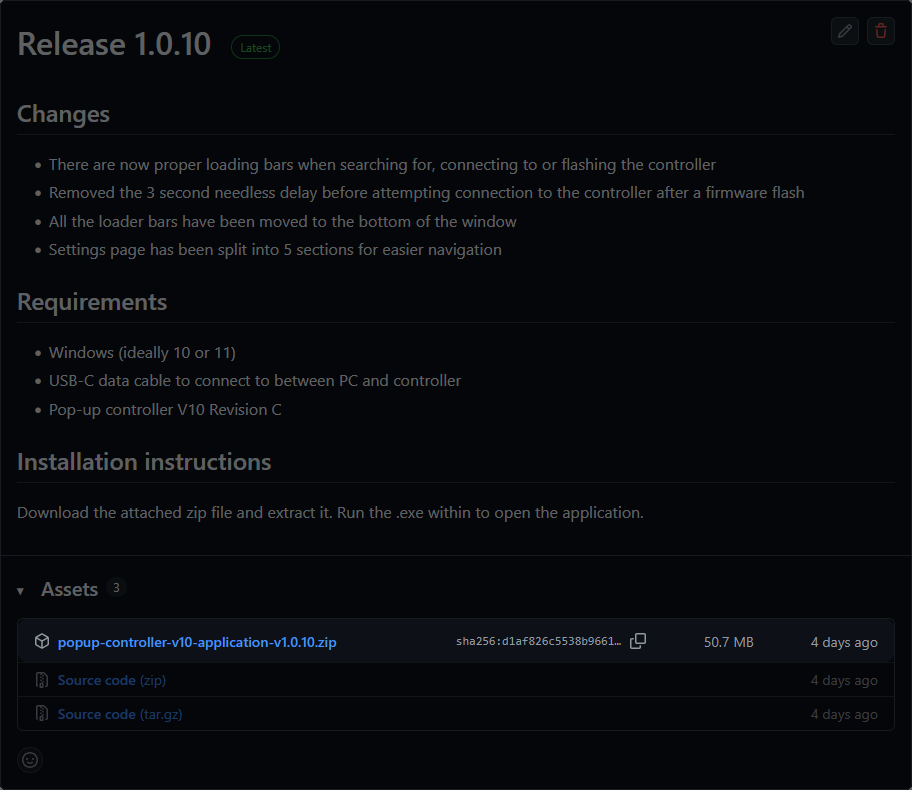This screenshot has height=790, width=912.
Task: Click the 50.7 MB file size label
Action: tap(728, 642)
